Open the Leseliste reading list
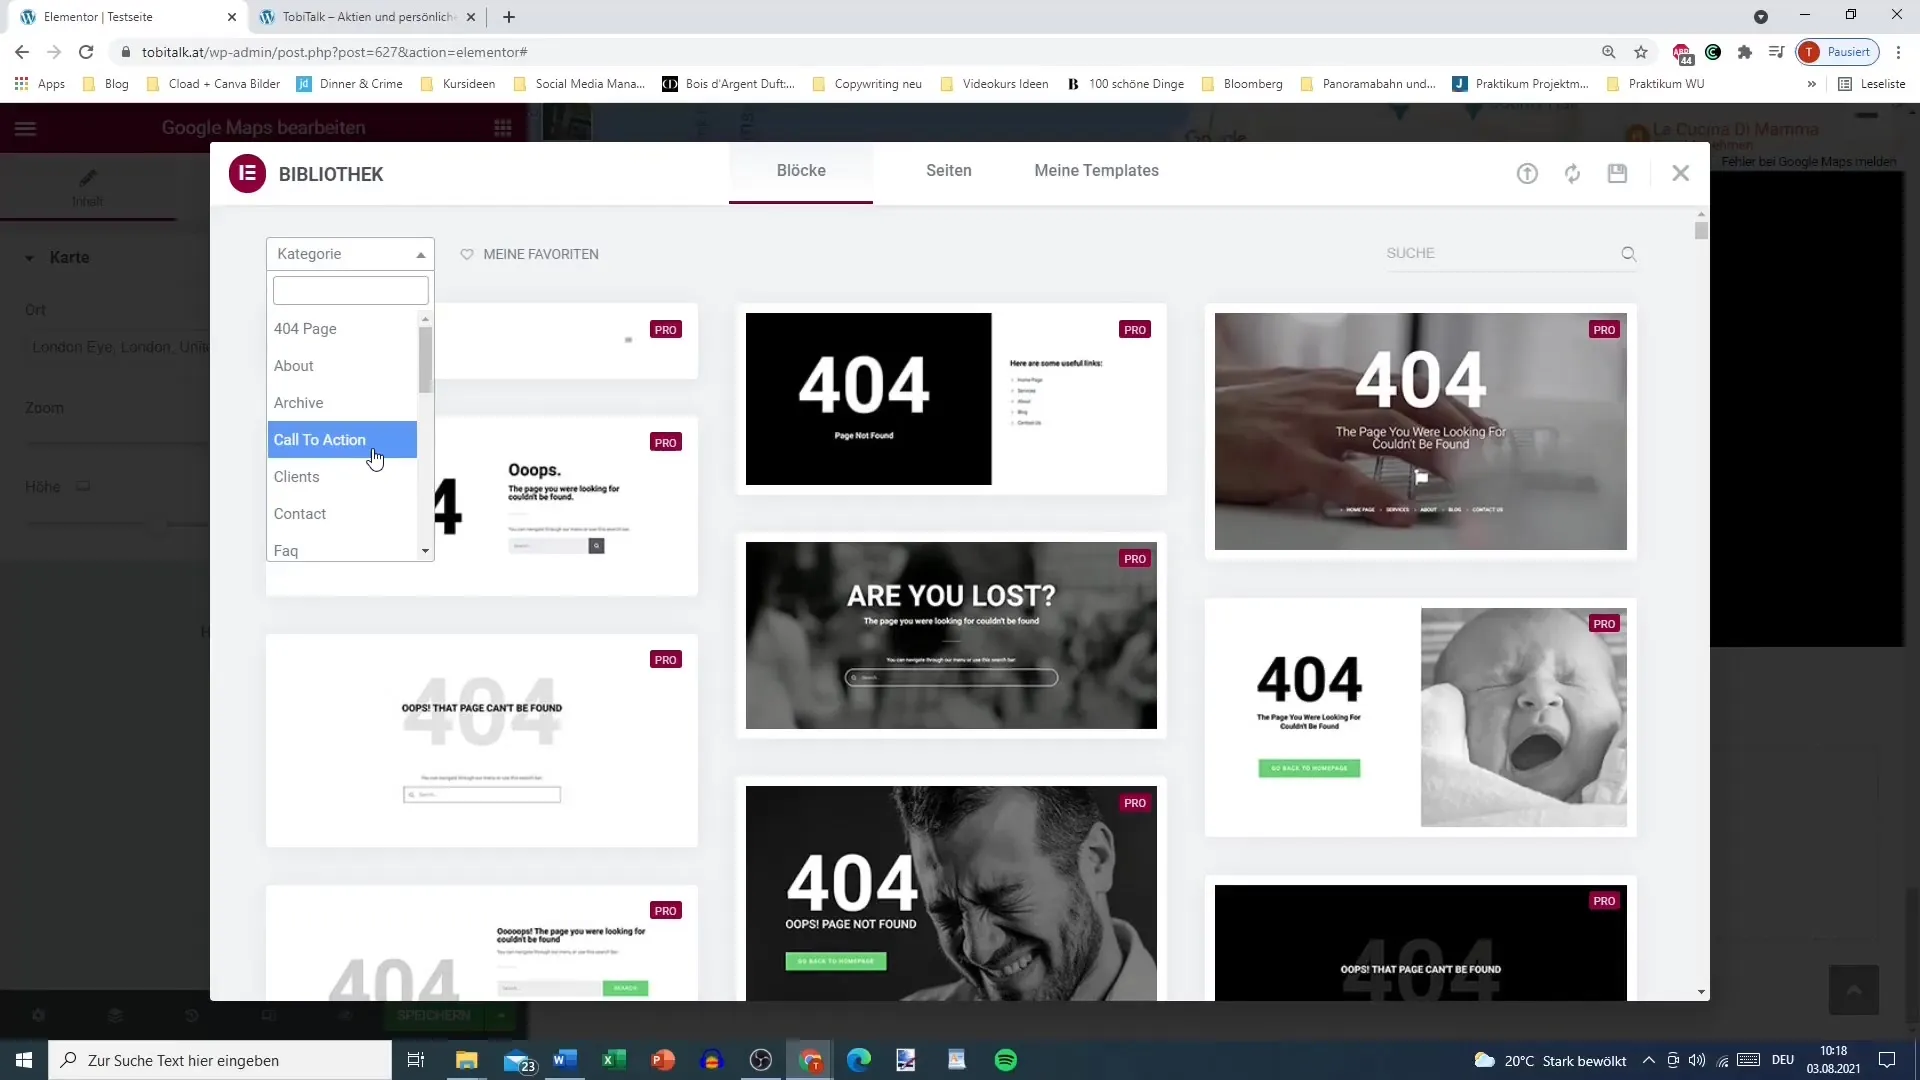The height and width of the screenshot is (1080, 1920). pos(1872,84)
